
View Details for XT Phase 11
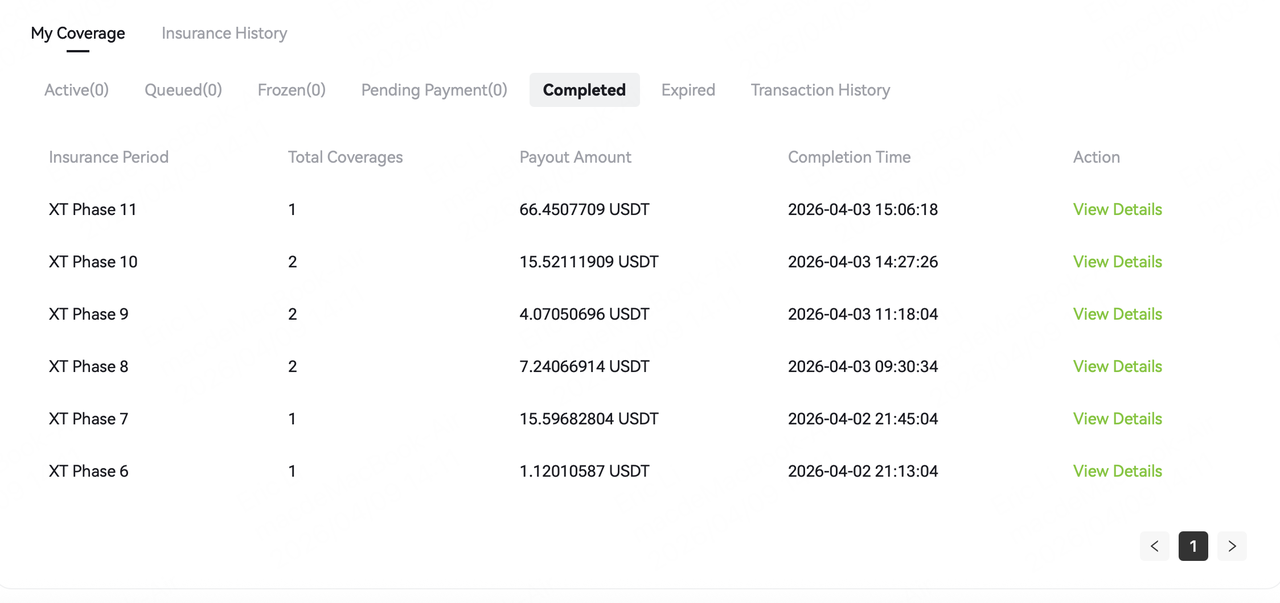1117,209
